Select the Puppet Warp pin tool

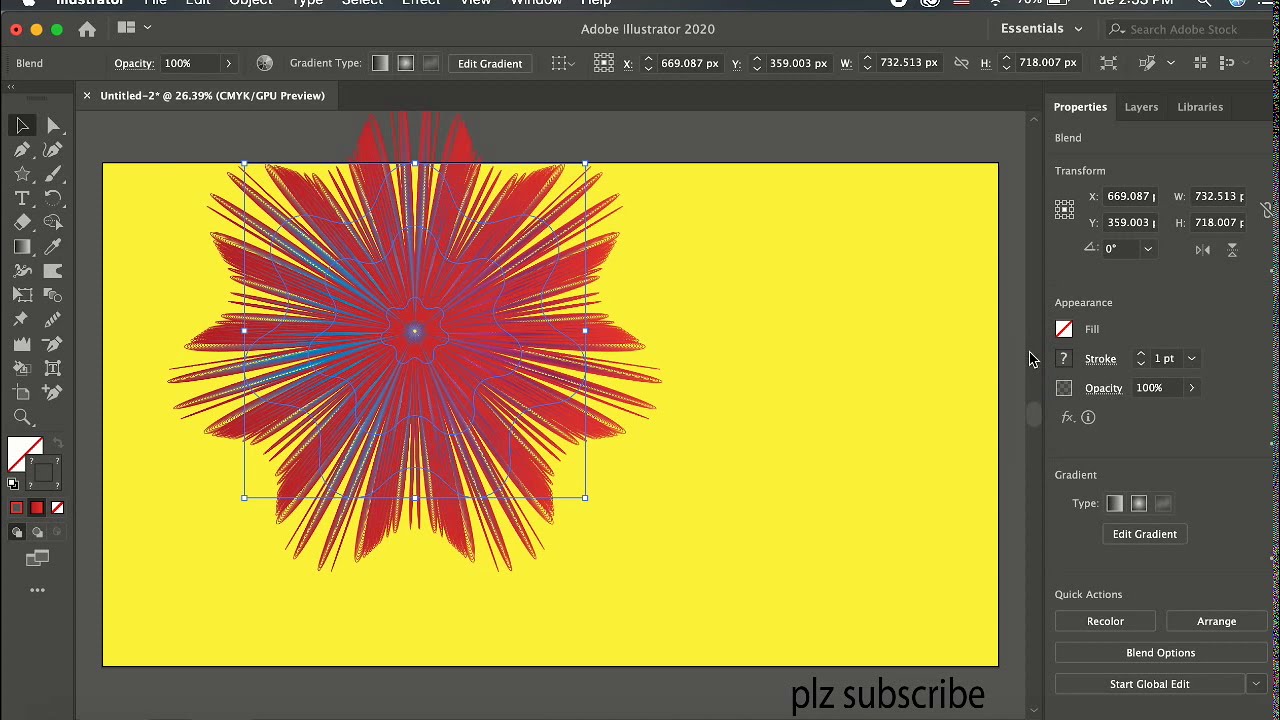[x=22, y=319]
